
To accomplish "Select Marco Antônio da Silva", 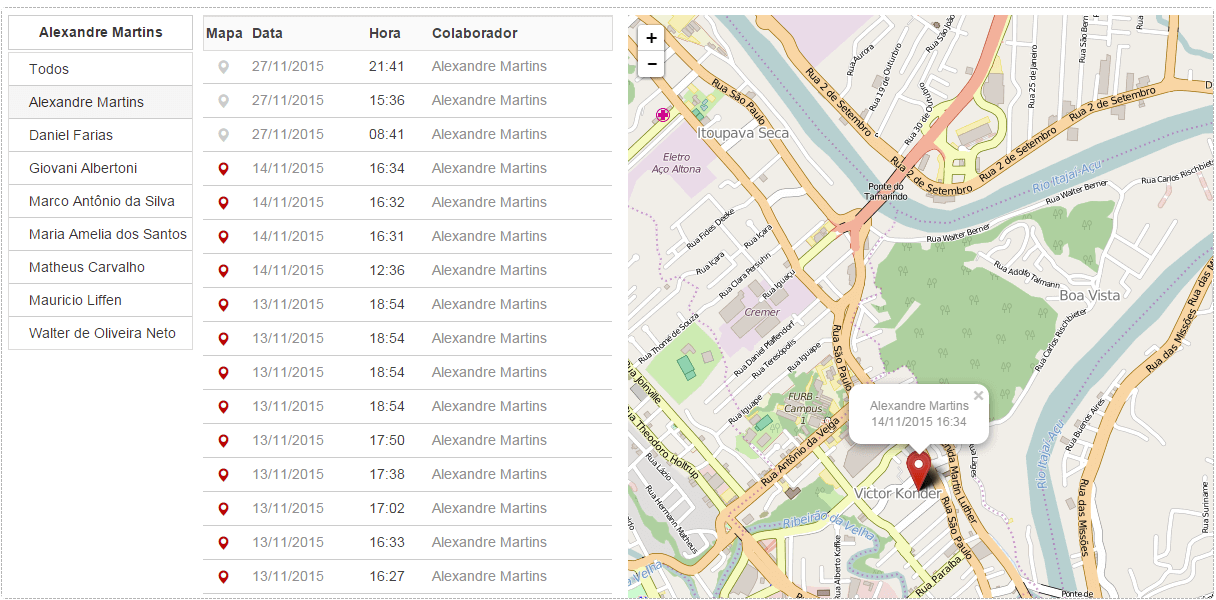I will pyautogui.click(x=101, y=201).
